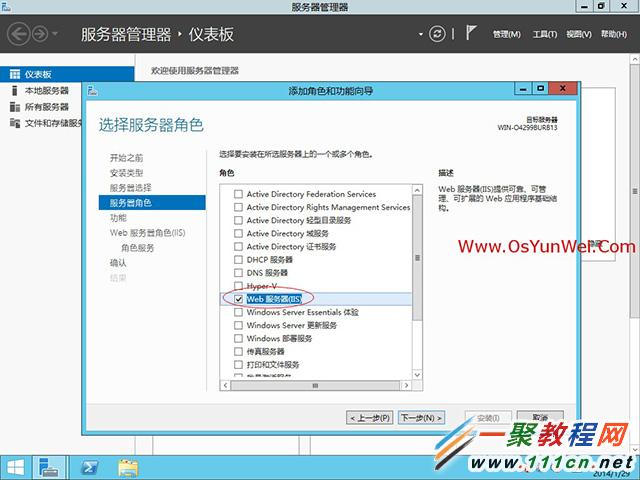The width and height of the screenshot is (640, 480).
Task: Click roles list horizontal scrollbar thumb
Action: point(315,385)
